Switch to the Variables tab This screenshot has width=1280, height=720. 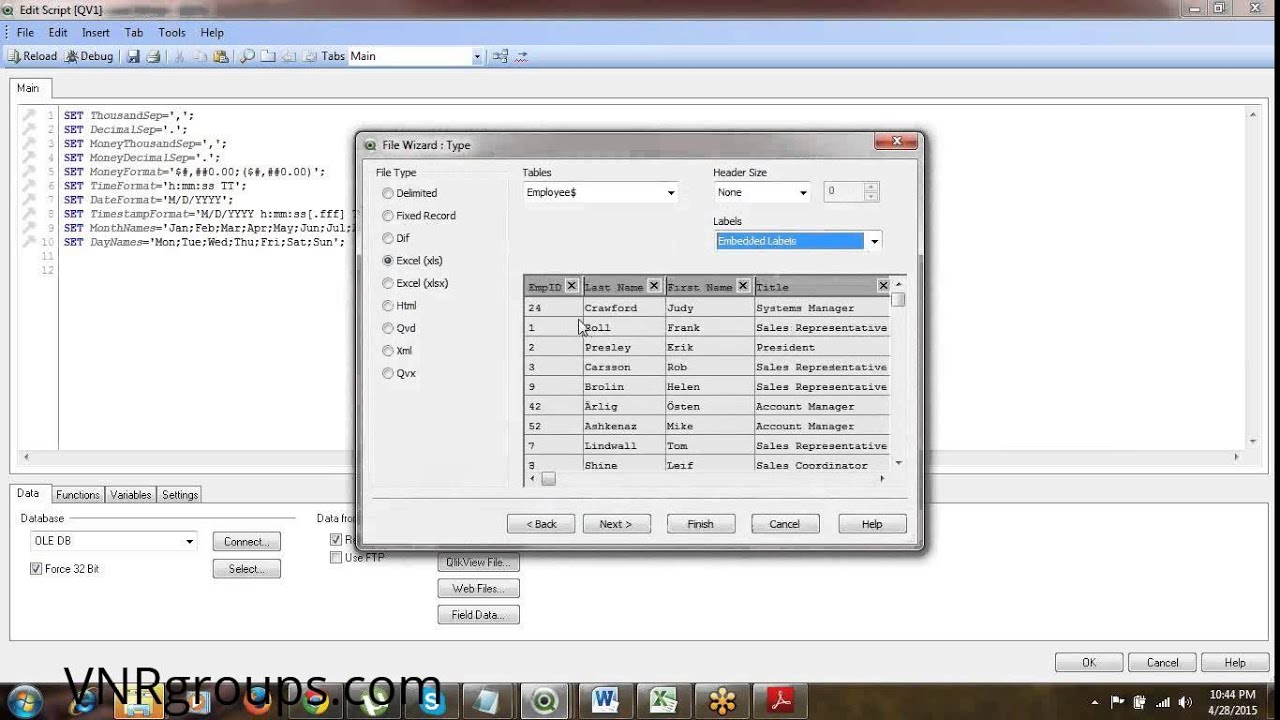[131, 495]
